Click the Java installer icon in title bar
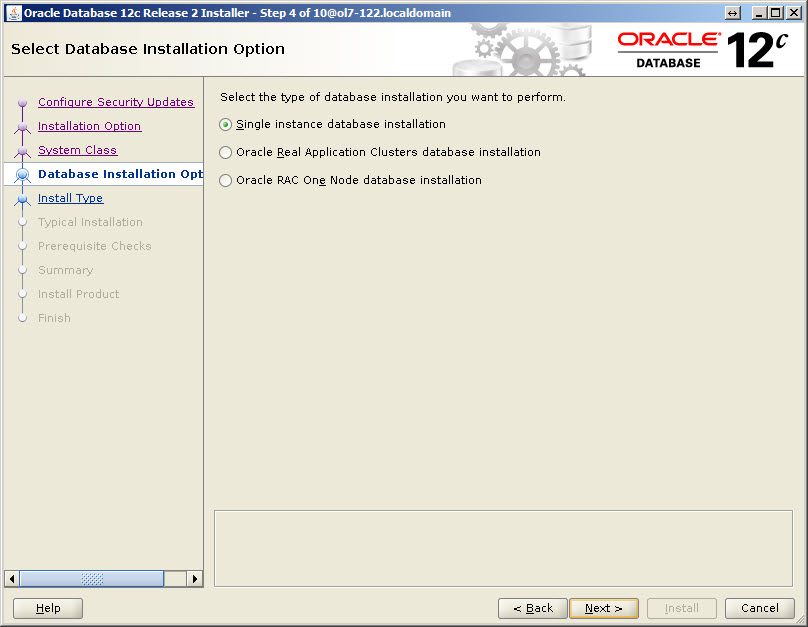Image resolution: width=808 pixels, height=627 pixels. [13, 13]
